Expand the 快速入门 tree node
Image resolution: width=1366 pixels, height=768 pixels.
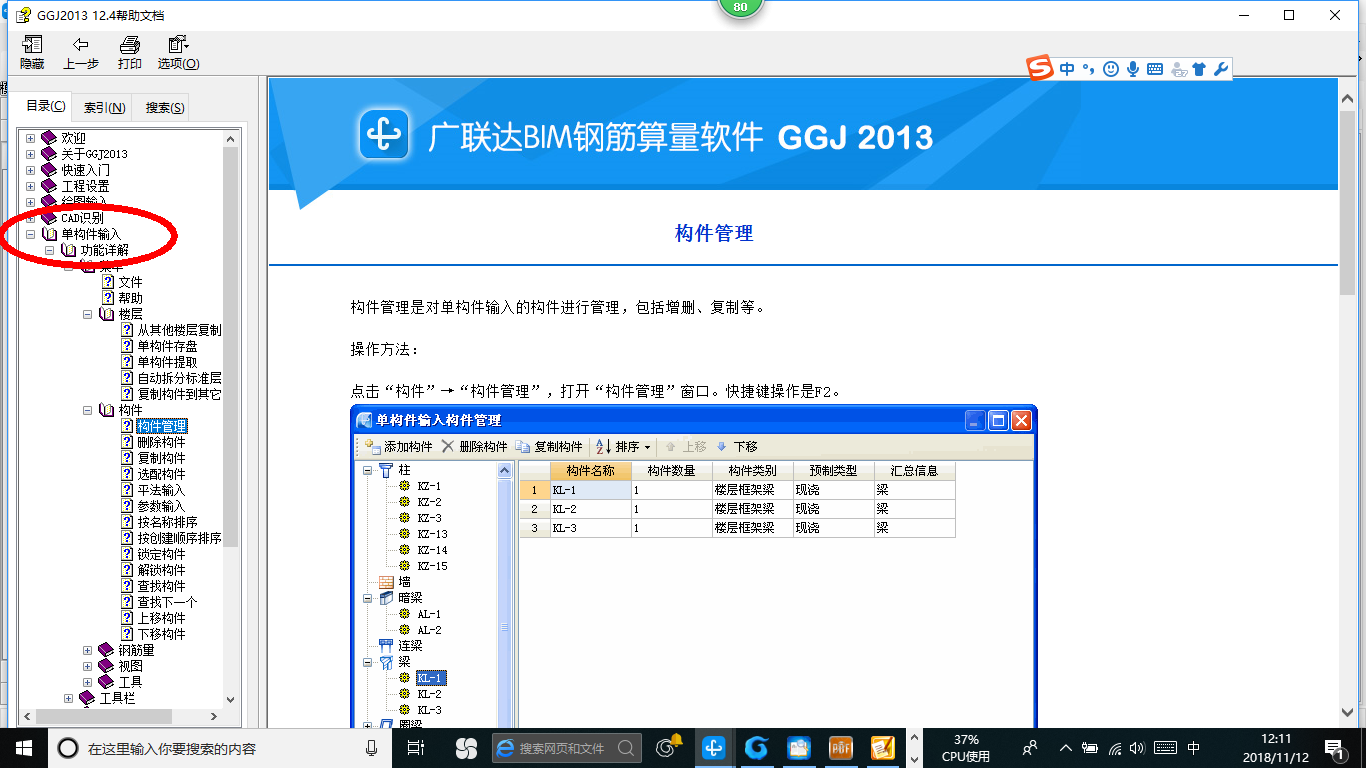pyautogui.click(x=30, y=170)
